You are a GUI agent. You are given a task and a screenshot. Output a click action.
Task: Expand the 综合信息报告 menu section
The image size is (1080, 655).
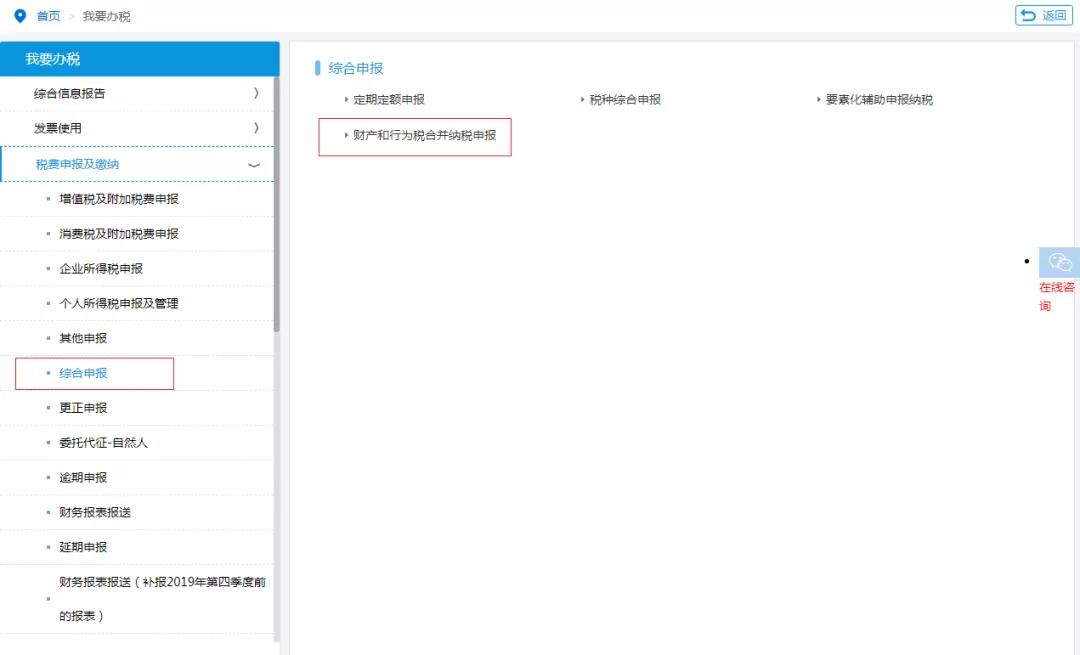click(139, 94)
